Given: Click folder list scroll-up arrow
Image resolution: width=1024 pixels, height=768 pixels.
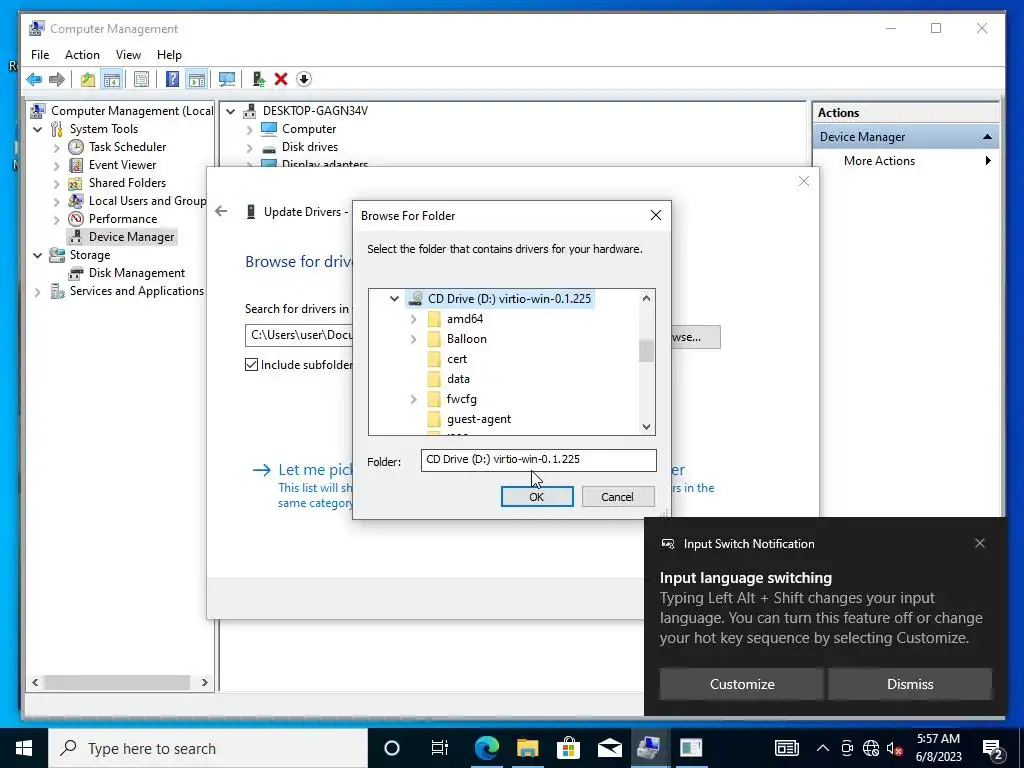Looking at the screenshot, I should (646, 298).
